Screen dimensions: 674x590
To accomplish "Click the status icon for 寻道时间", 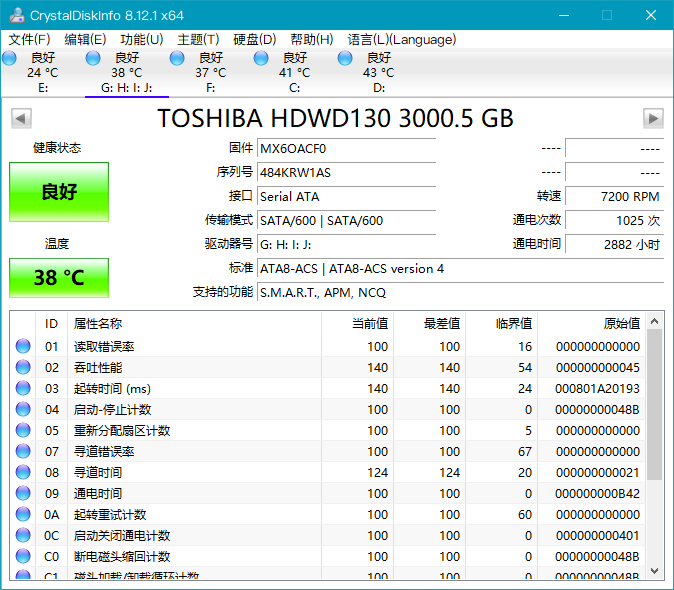I will pyautogui.click(x=23, y=472).
